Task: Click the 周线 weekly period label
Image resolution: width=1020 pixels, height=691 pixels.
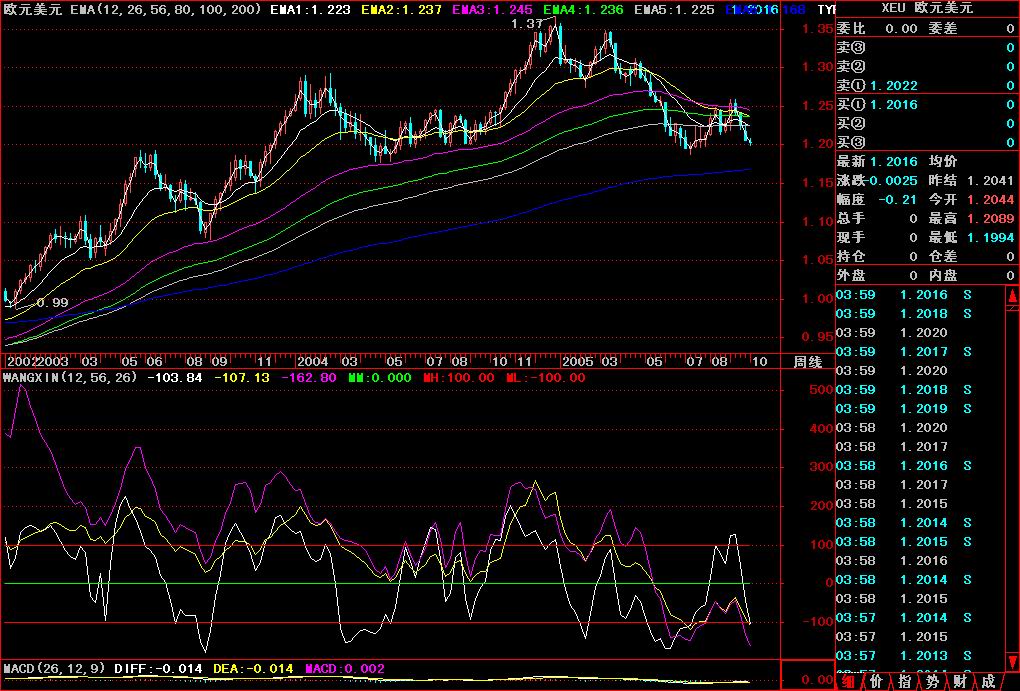Action: pos(807,362)
